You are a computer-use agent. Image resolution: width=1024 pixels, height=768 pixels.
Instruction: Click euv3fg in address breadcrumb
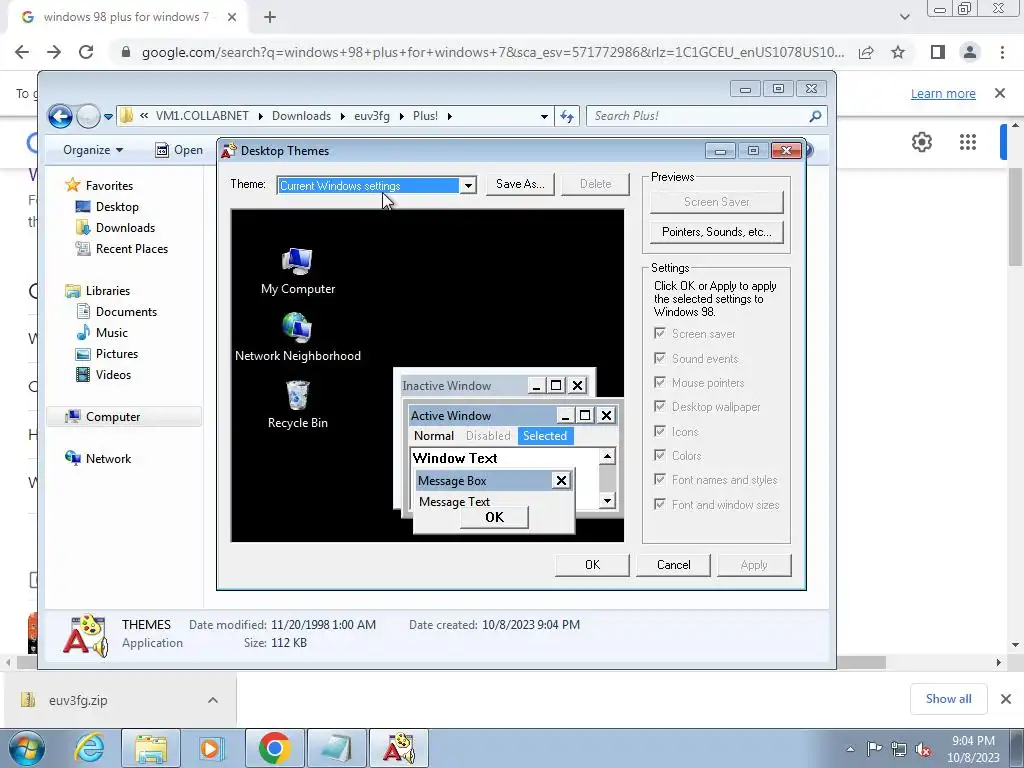372,116
